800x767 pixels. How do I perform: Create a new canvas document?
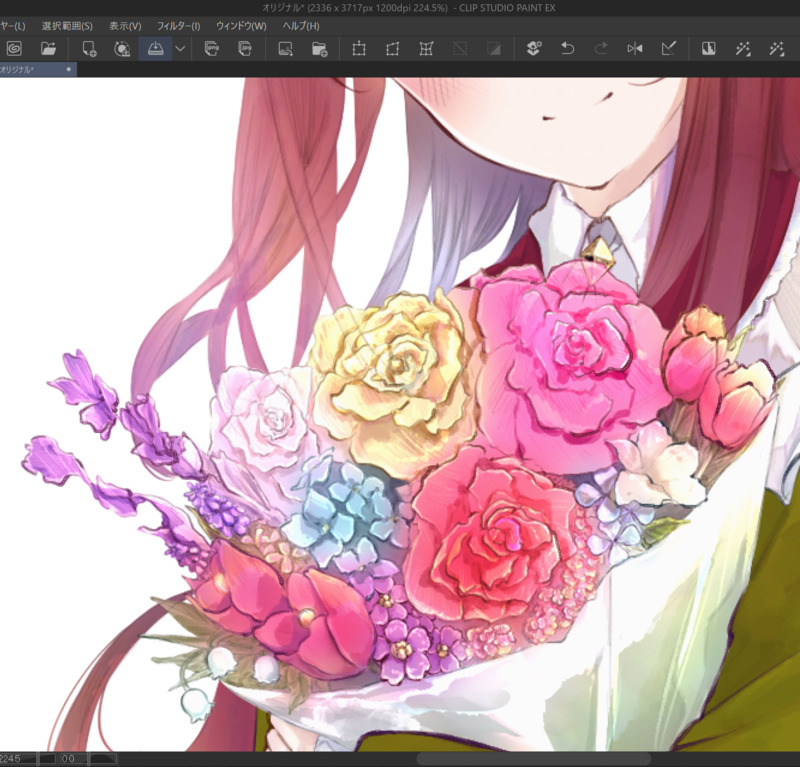89,48
